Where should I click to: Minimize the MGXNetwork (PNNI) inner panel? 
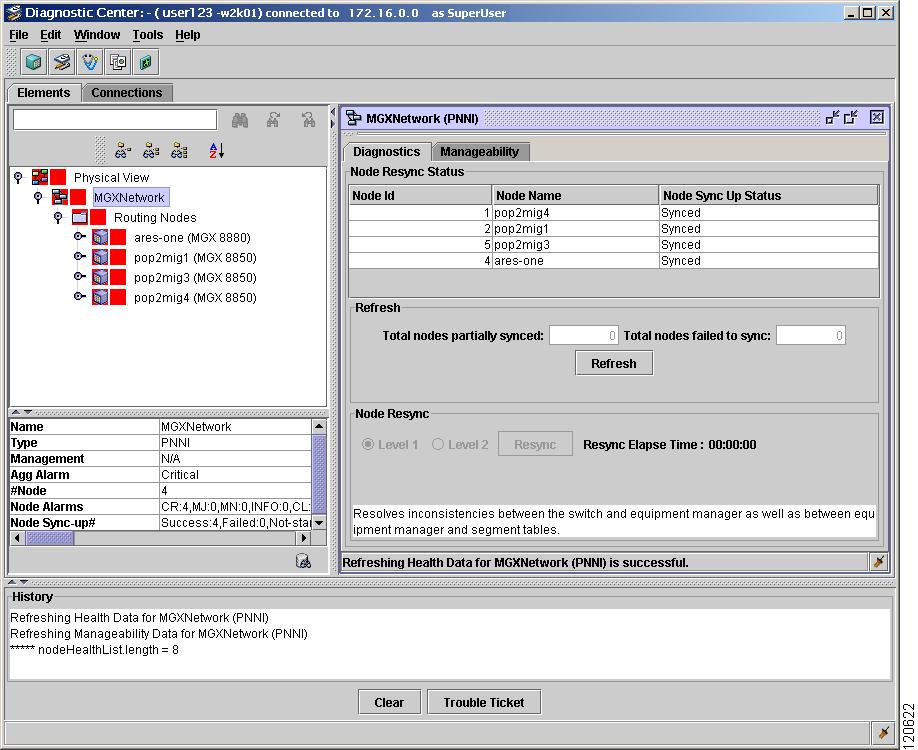tap(832, 118)
